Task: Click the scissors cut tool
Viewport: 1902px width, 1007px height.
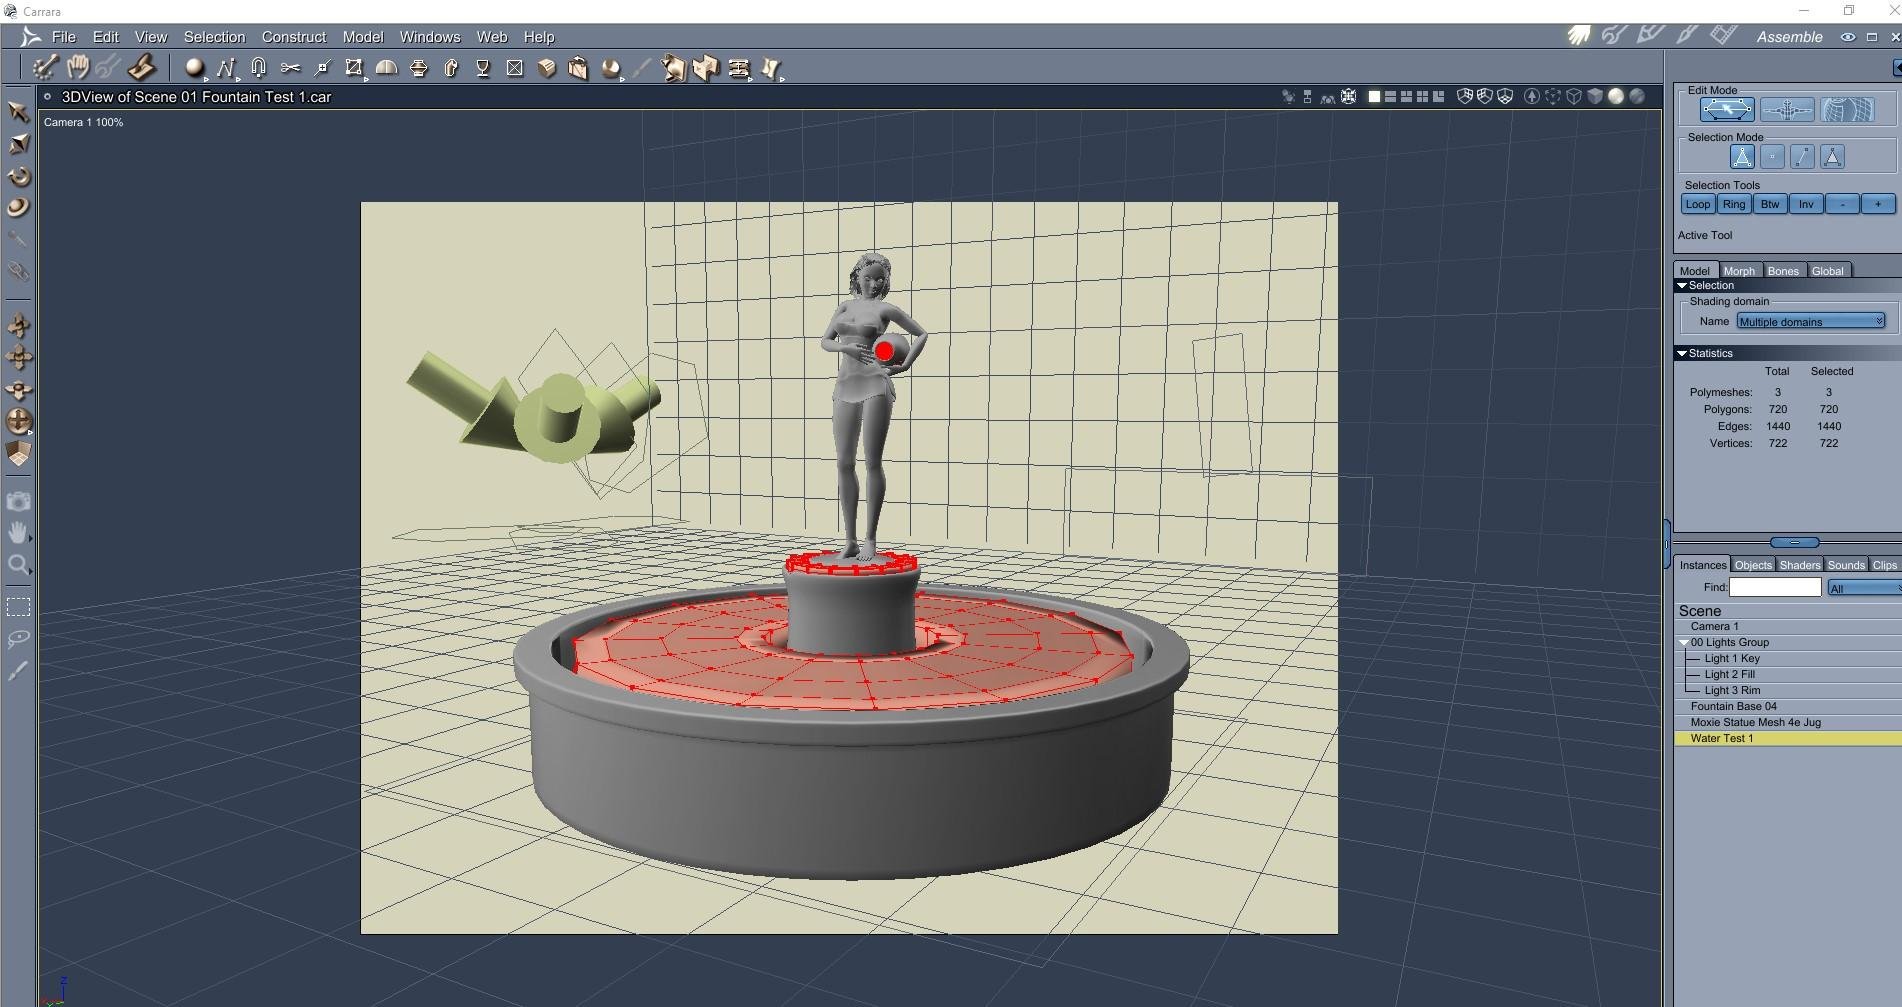Action: [x=290, y=68]
